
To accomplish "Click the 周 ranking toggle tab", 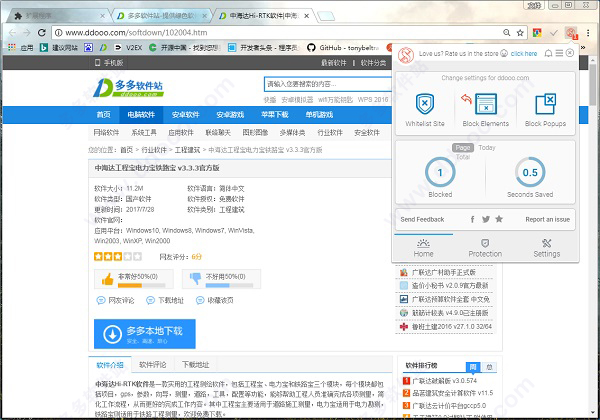I will [473, 367].
